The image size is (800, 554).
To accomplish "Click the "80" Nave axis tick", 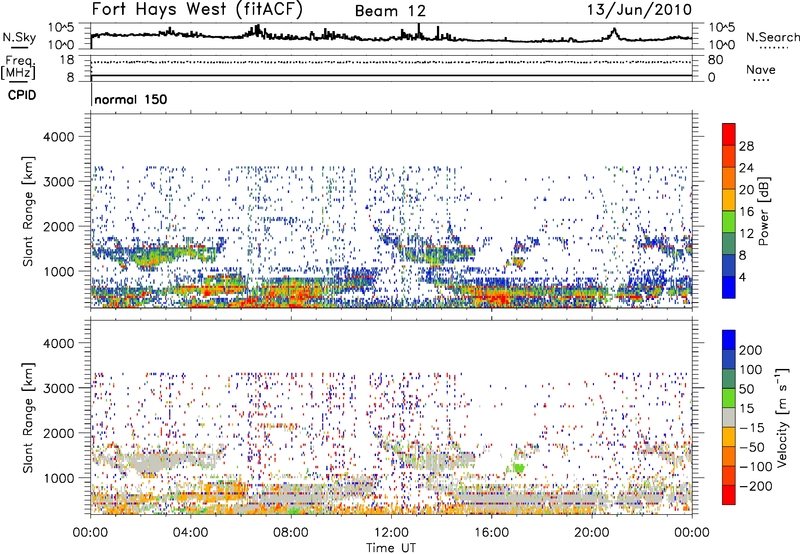I will click(x=715, y=60).
